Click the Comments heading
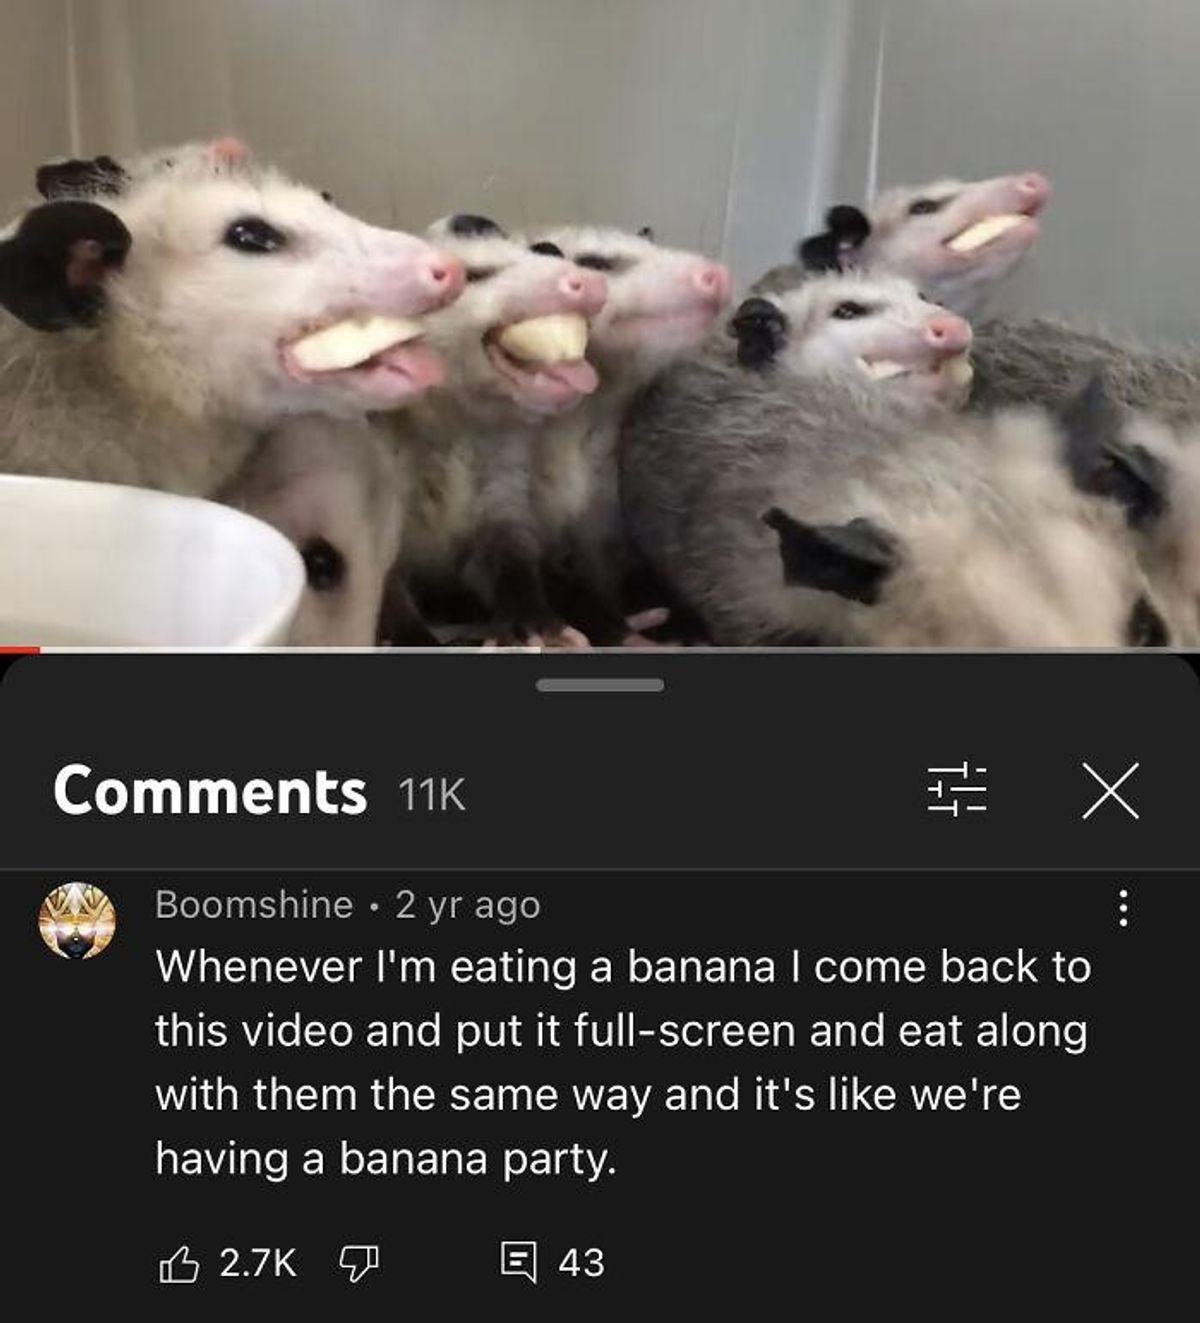Viewport: 1200px width, 1323px height. 210,791
